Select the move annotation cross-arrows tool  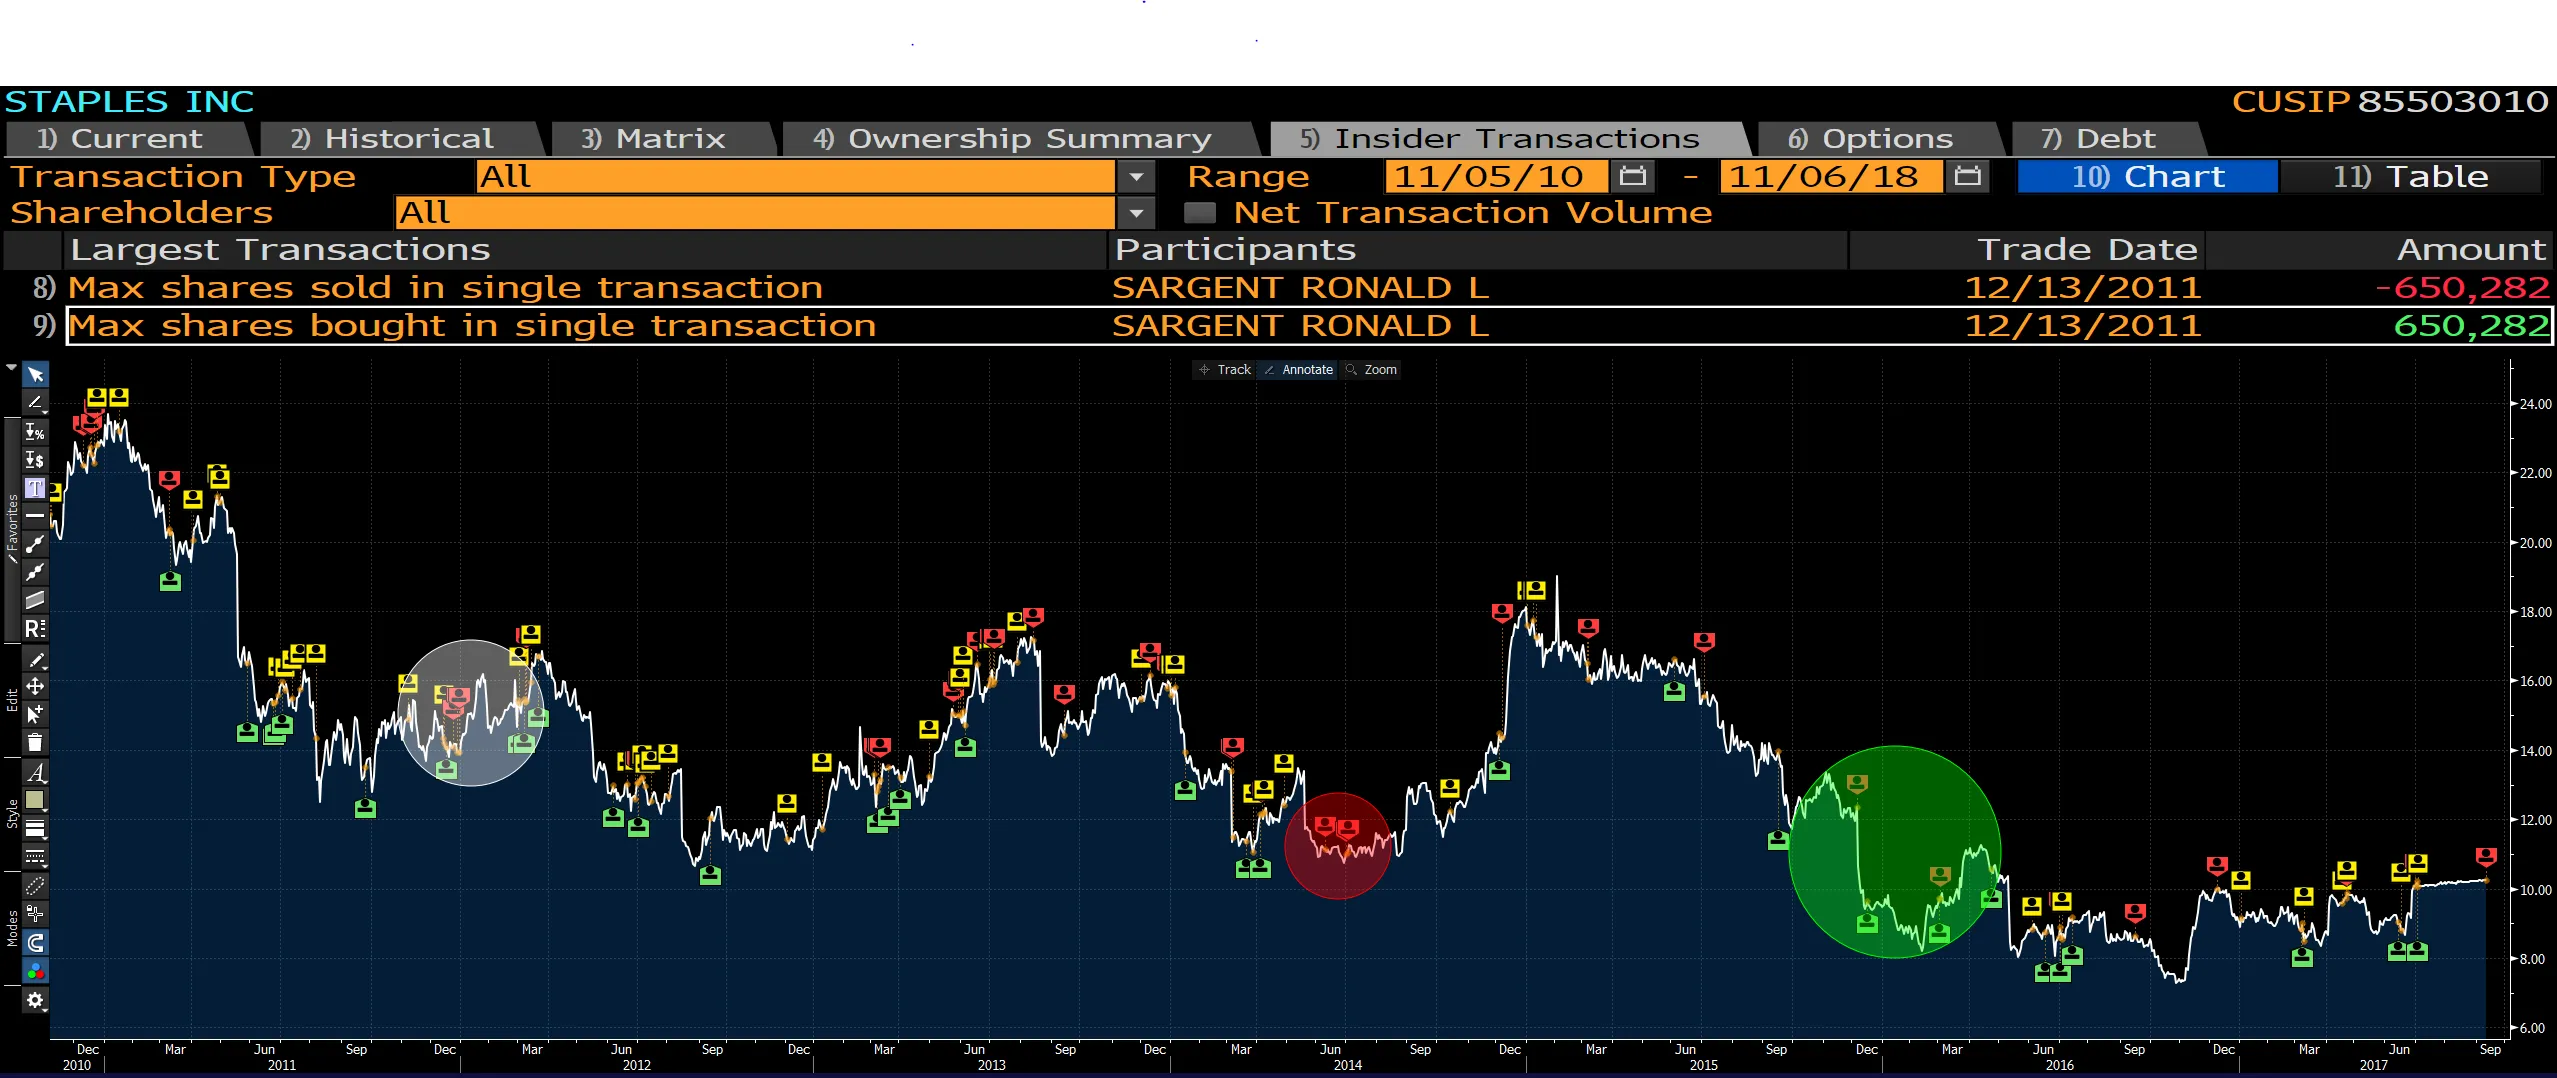click(x=35, y=686)
